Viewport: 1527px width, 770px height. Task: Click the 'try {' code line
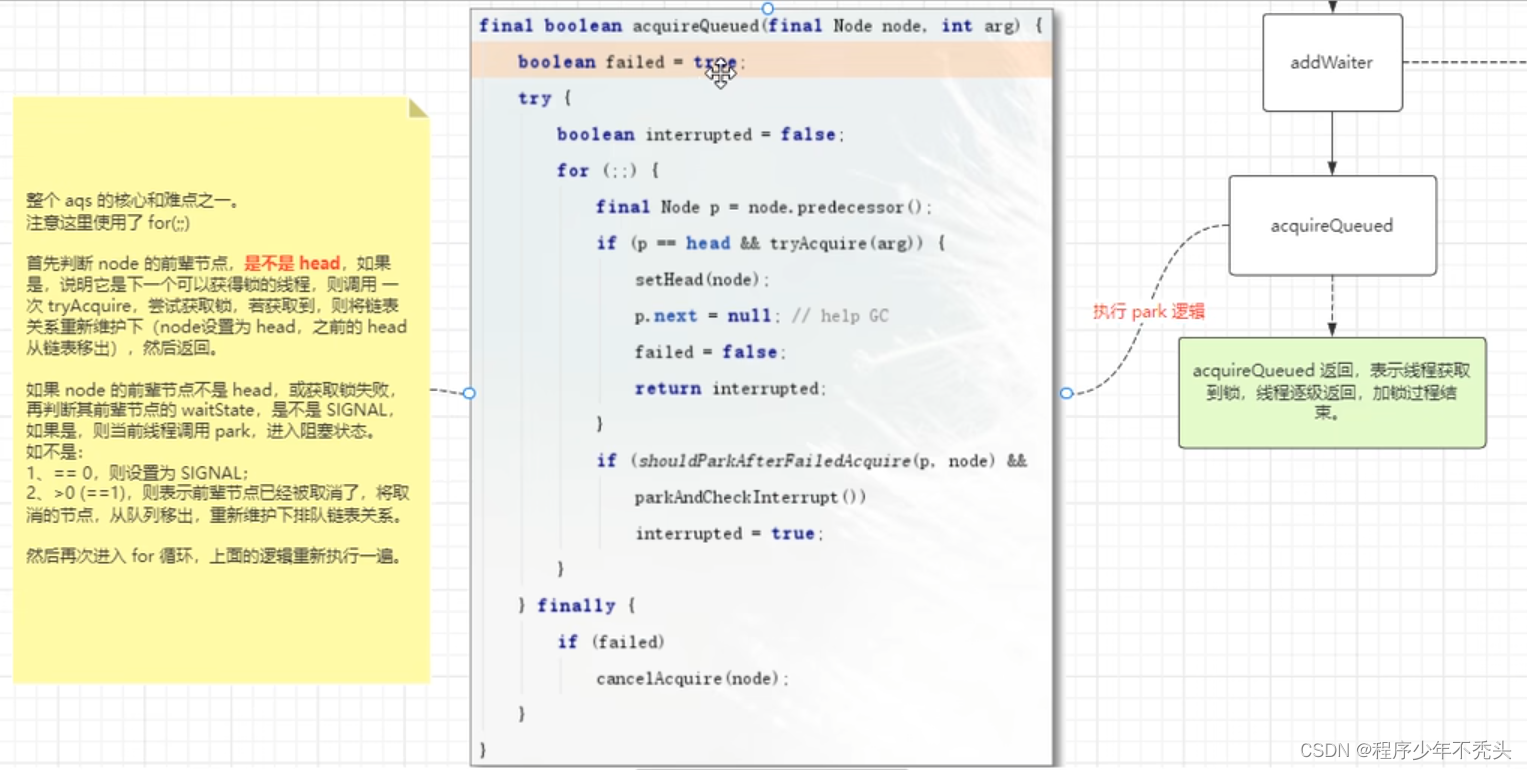point(544,98)
